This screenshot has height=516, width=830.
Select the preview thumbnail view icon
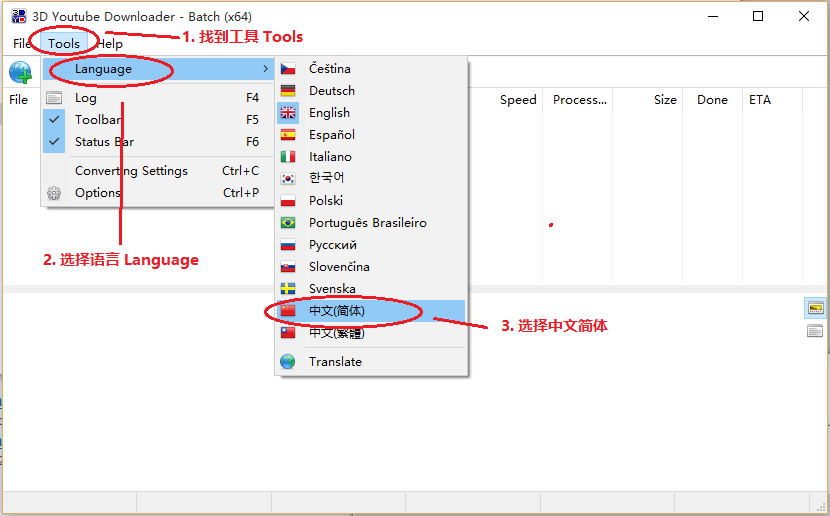(815, 308)
